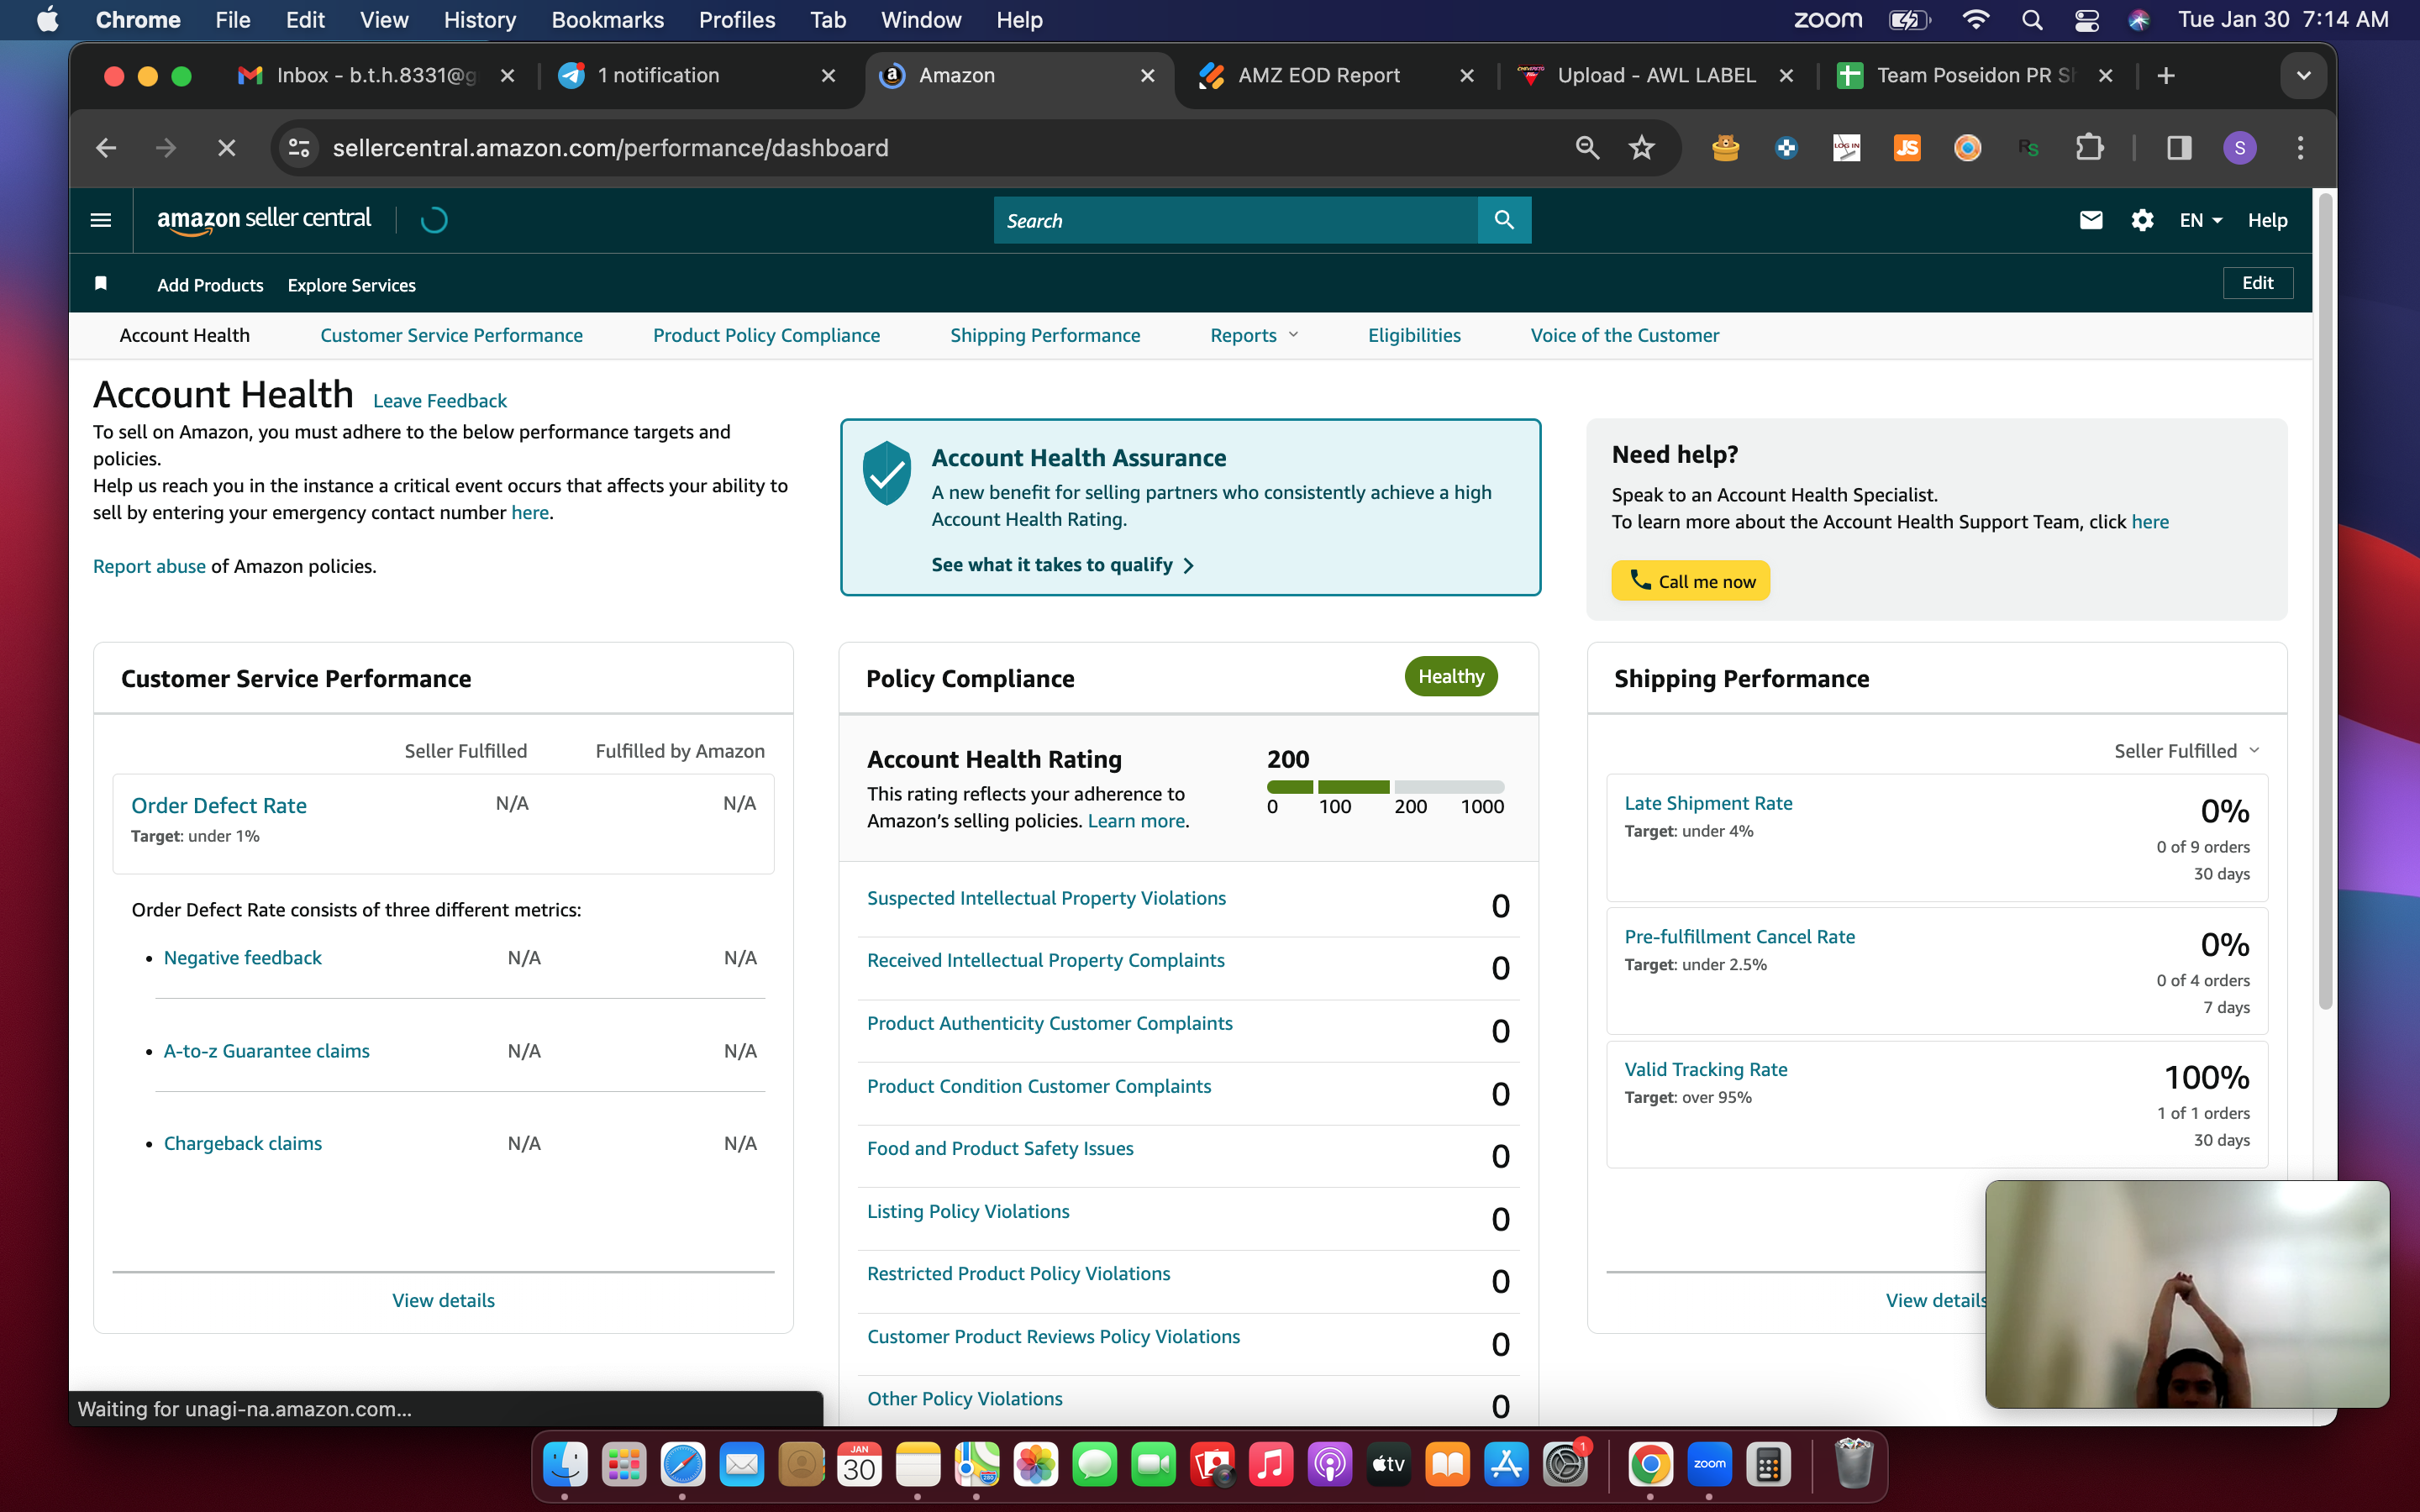Open Chrome three-dot menu
Screen dimensions: 2420x1512
[2301, 148]
